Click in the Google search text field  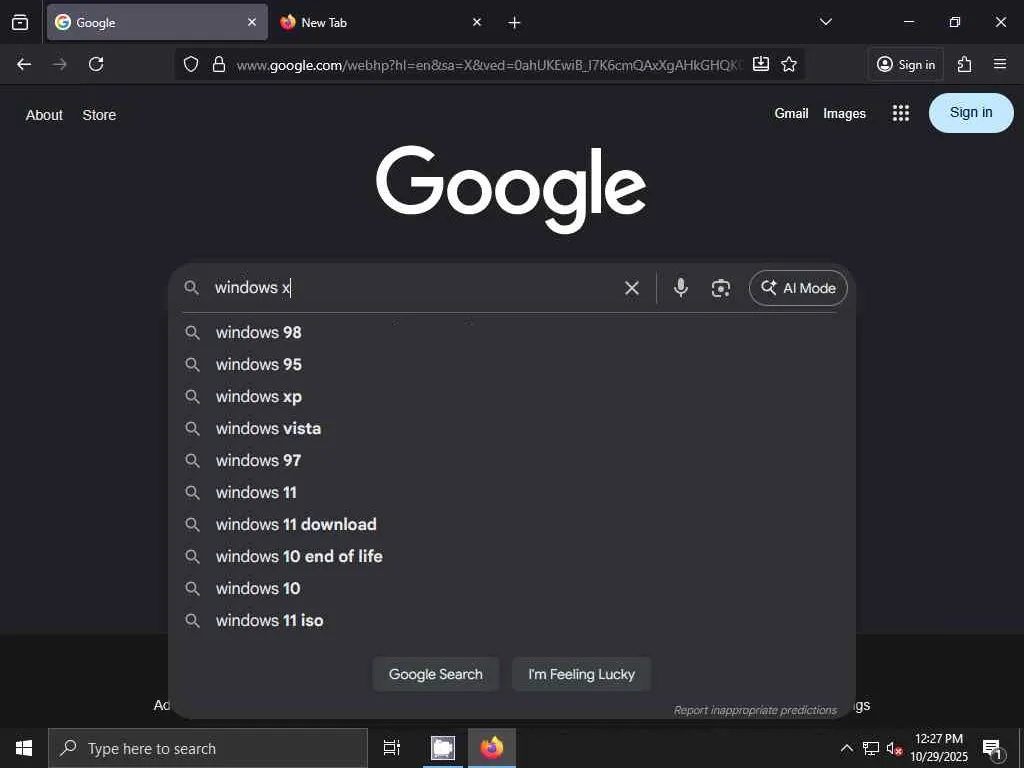click(415, 288)
